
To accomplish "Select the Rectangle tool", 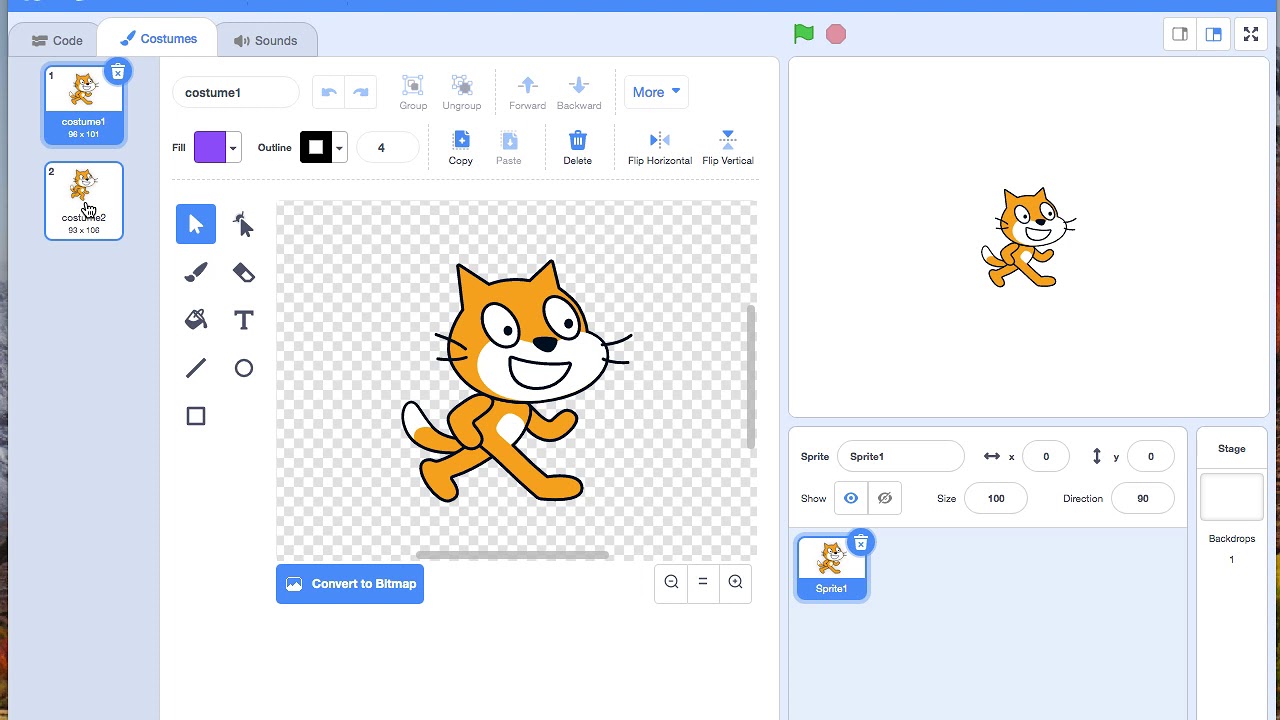I will [196, 416].
